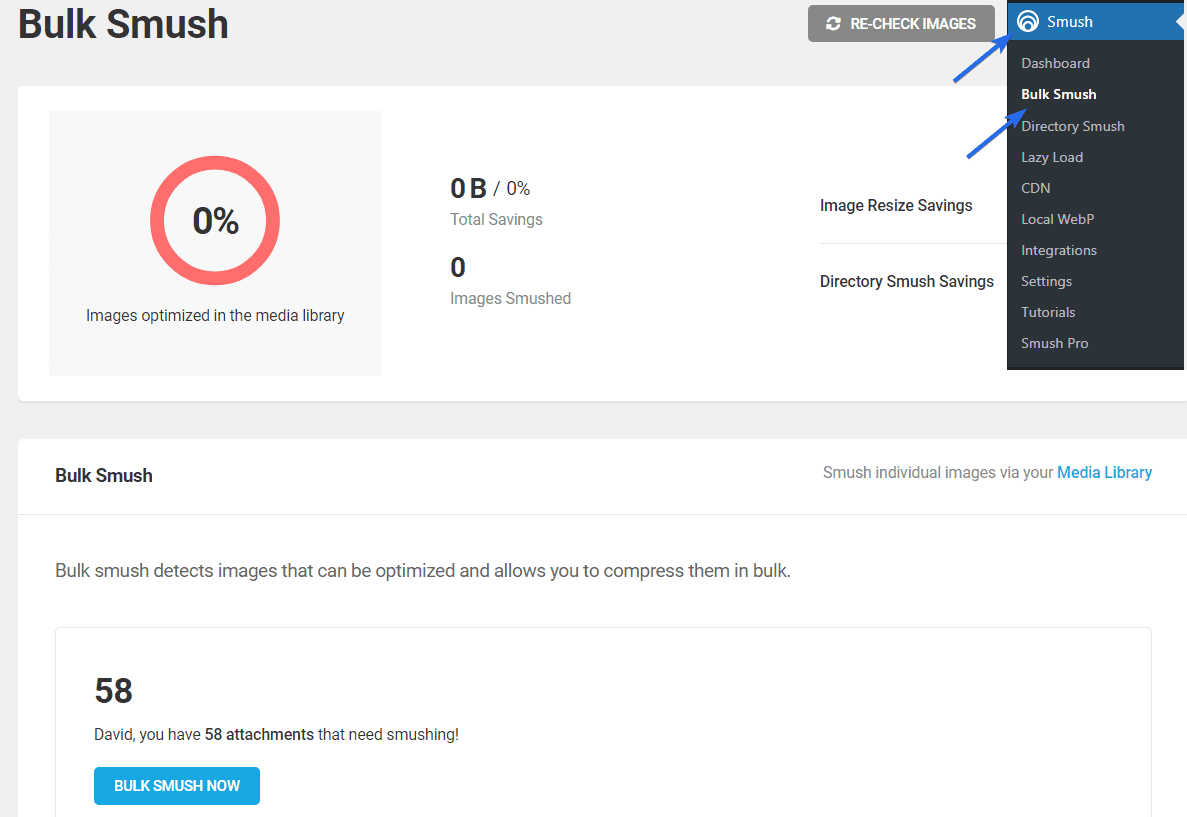Screen dimensions: 1187x817
Task: Open Local WebP menu item
Action: click(1057, 219)
